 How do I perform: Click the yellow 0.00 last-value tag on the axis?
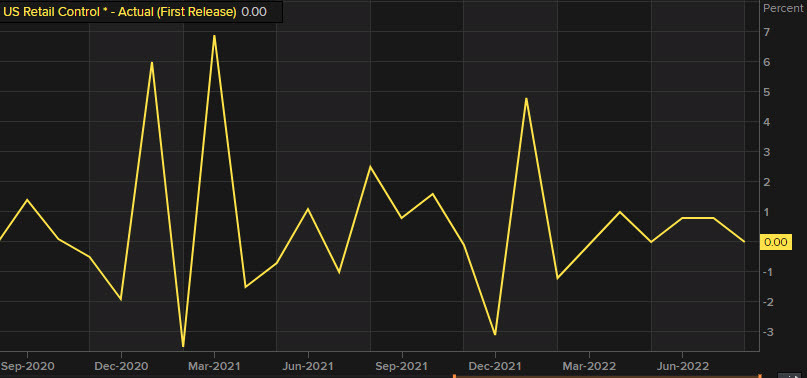(776, 242)
